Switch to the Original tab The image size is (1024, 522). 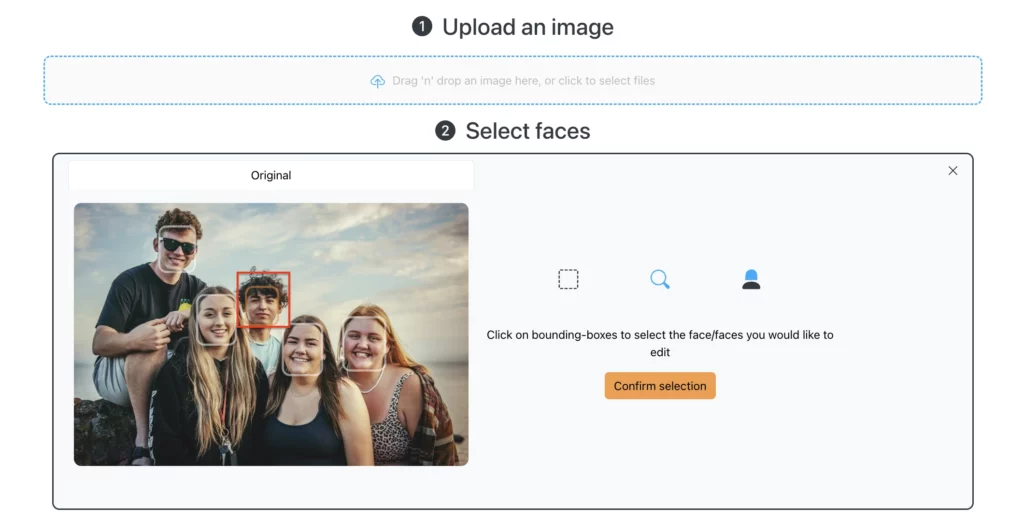coord(271,175)
